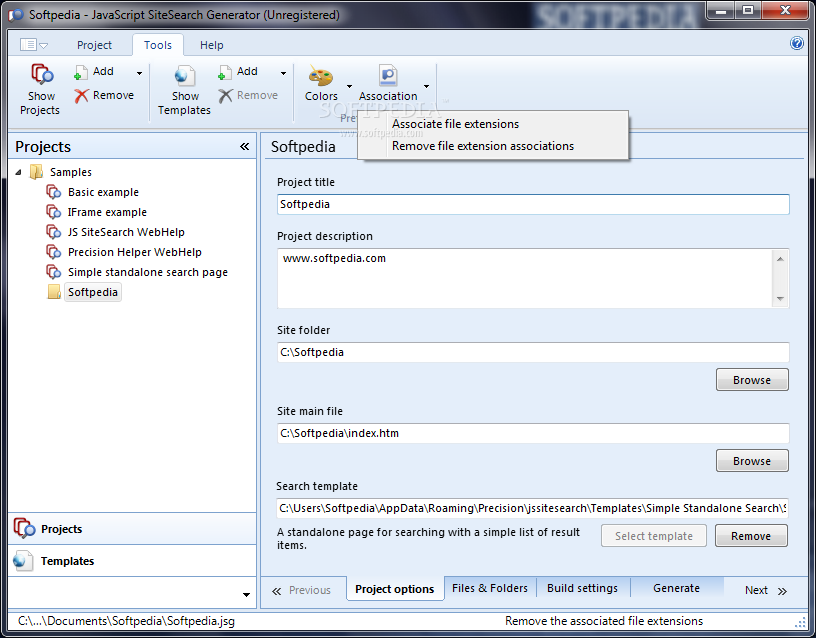The image size is (816, 638).
Task: Click Remove search template button
Action: tap(751, 536)
